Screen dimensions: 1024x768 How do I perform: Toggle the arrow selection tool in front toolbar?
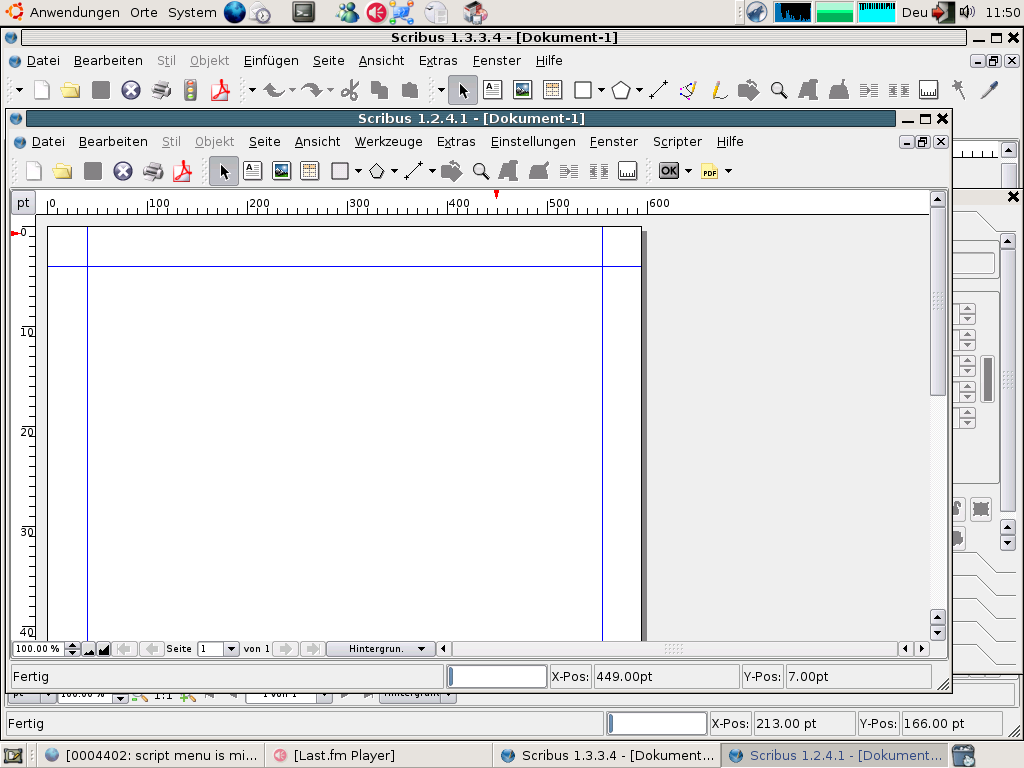[224, 171]
